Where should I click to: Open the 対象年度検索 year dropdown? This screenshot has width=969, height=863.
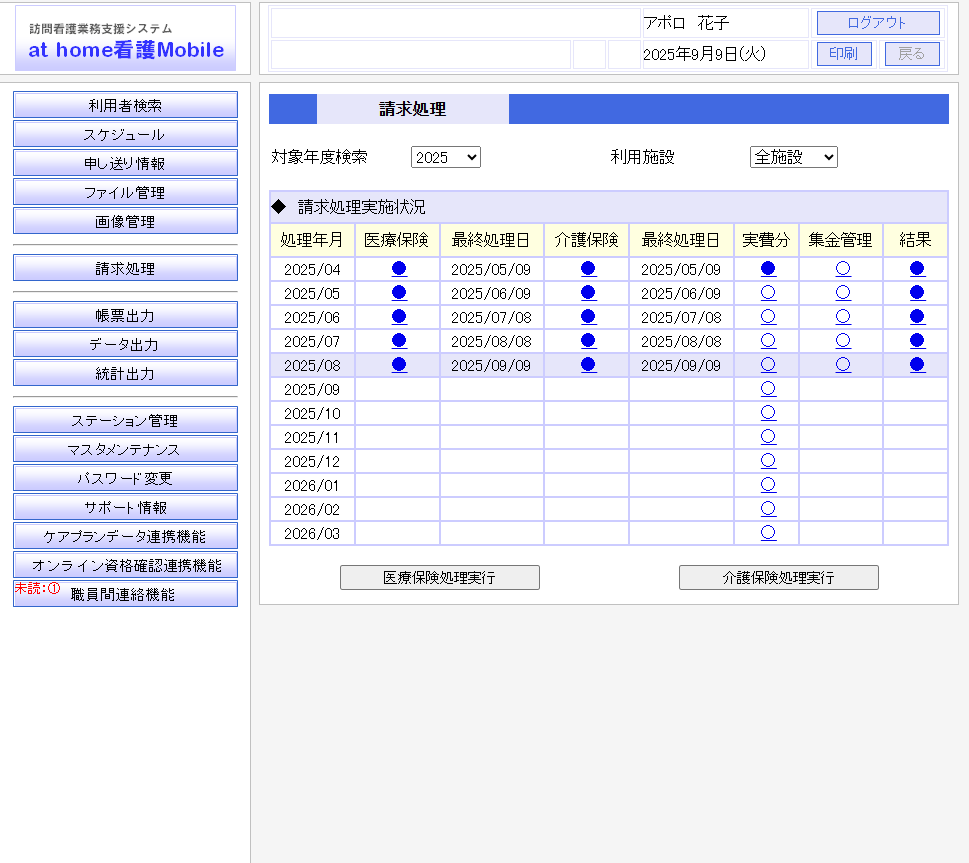[446, 157]
